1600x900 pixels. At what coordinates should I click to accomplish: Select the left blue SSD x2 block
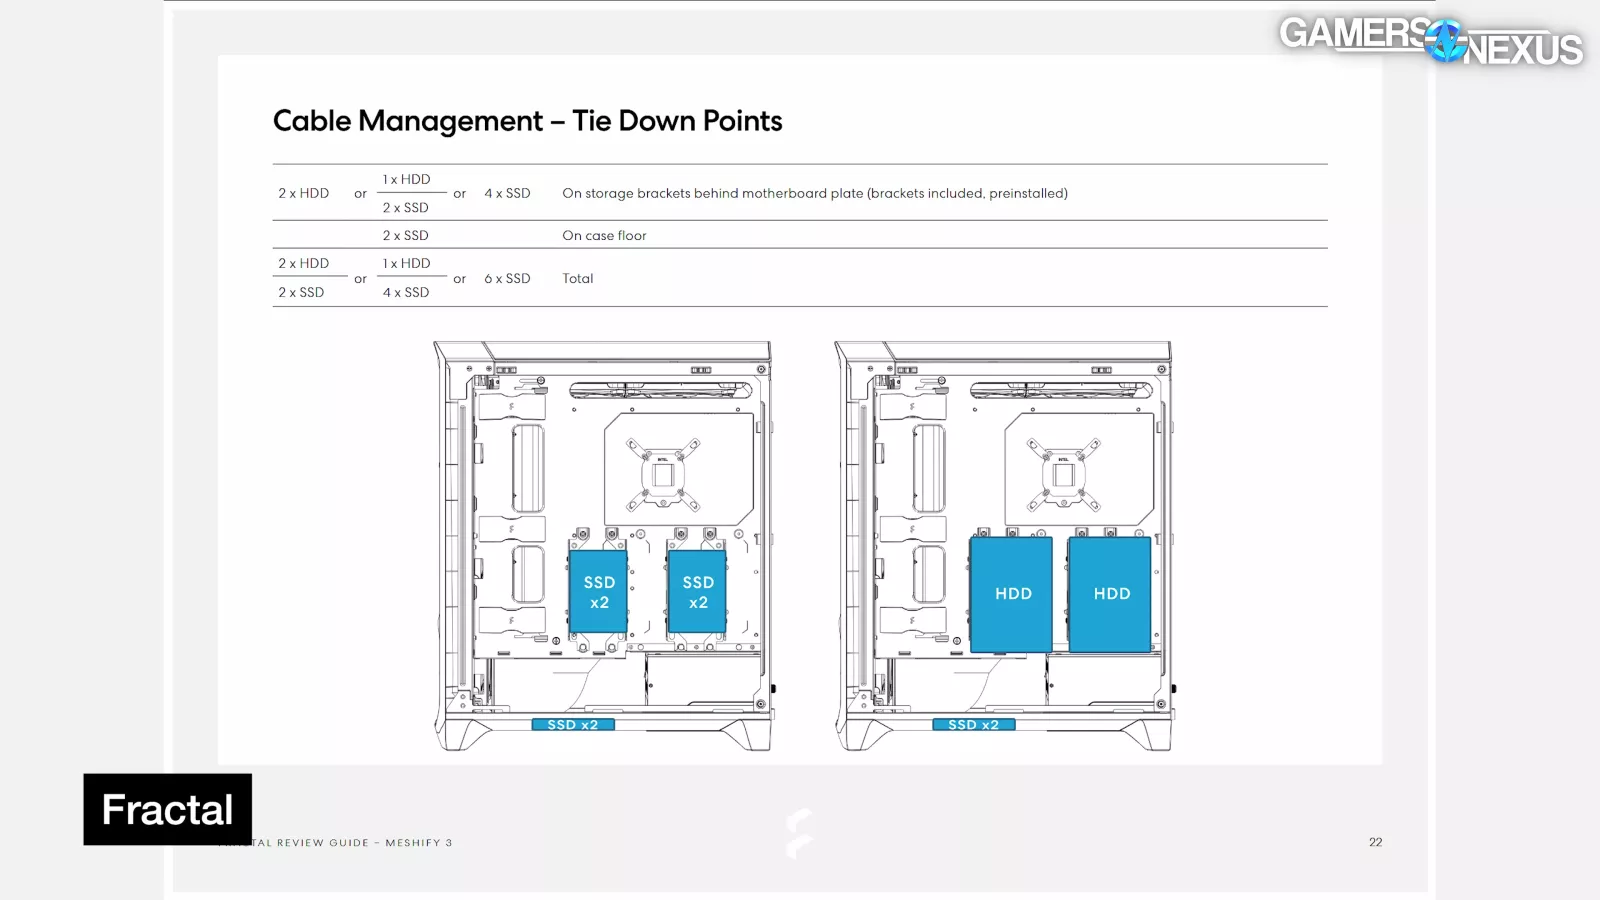(598, 592)
